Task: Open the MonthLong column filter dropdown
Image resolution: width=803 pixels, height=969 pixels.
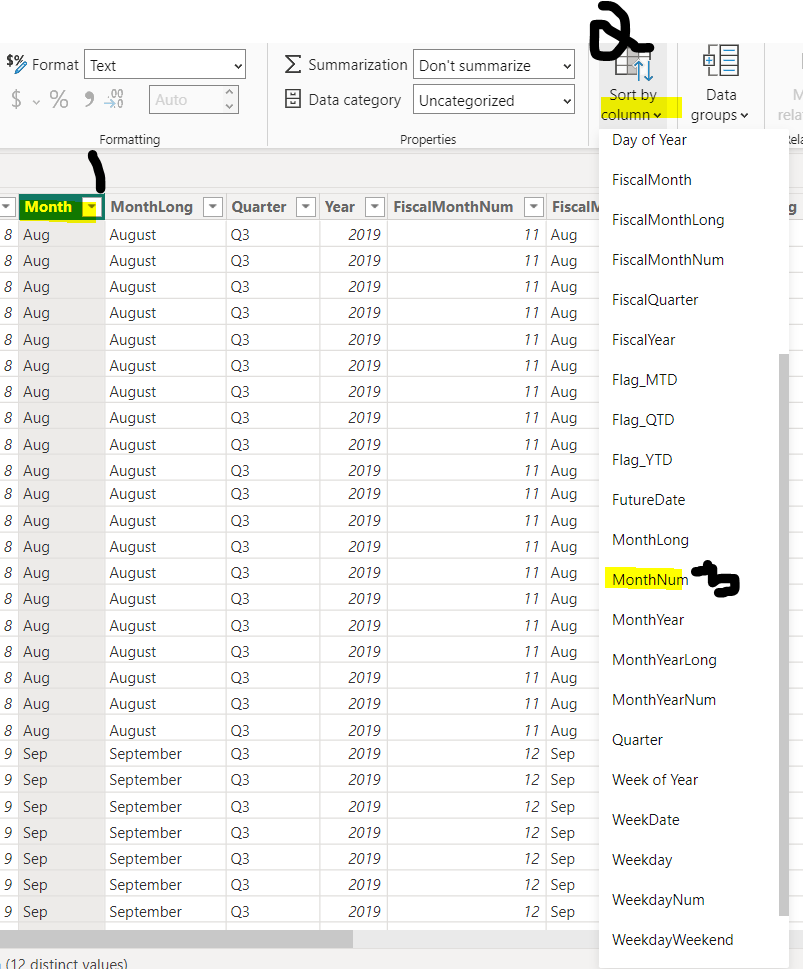Action: (x=213, y=207)
